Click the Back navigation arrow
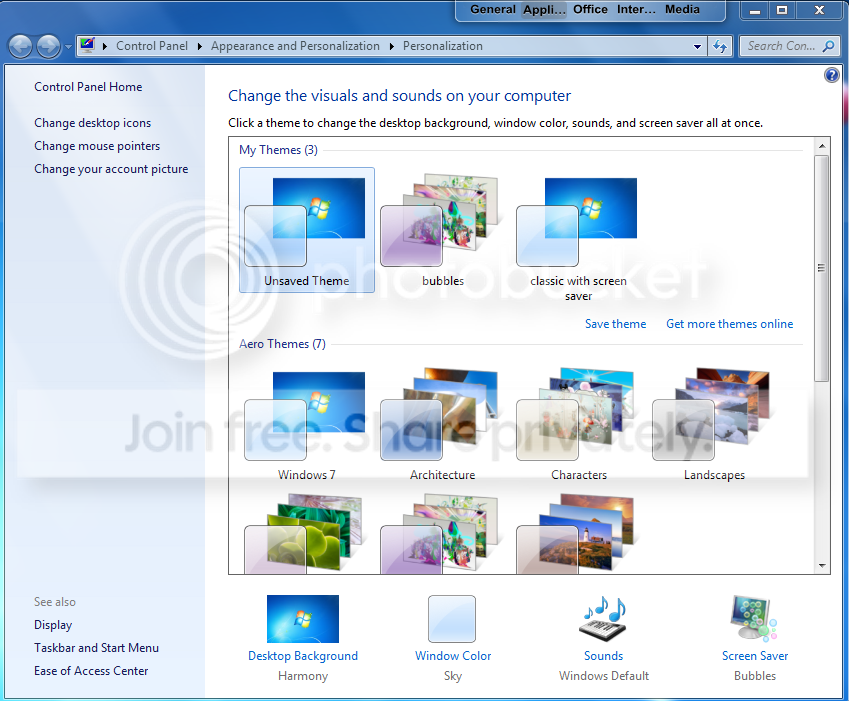 21,47
